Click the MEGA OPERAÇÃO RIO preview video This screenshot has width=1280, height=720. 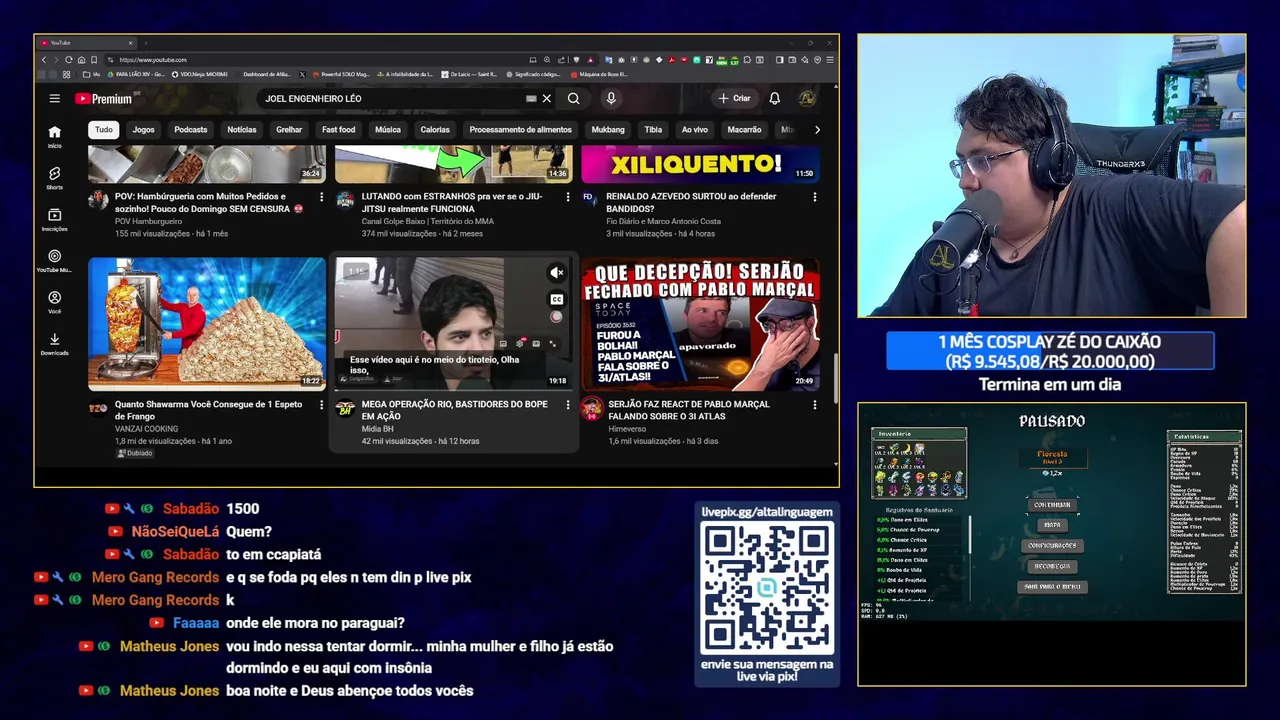coord(453,324)
